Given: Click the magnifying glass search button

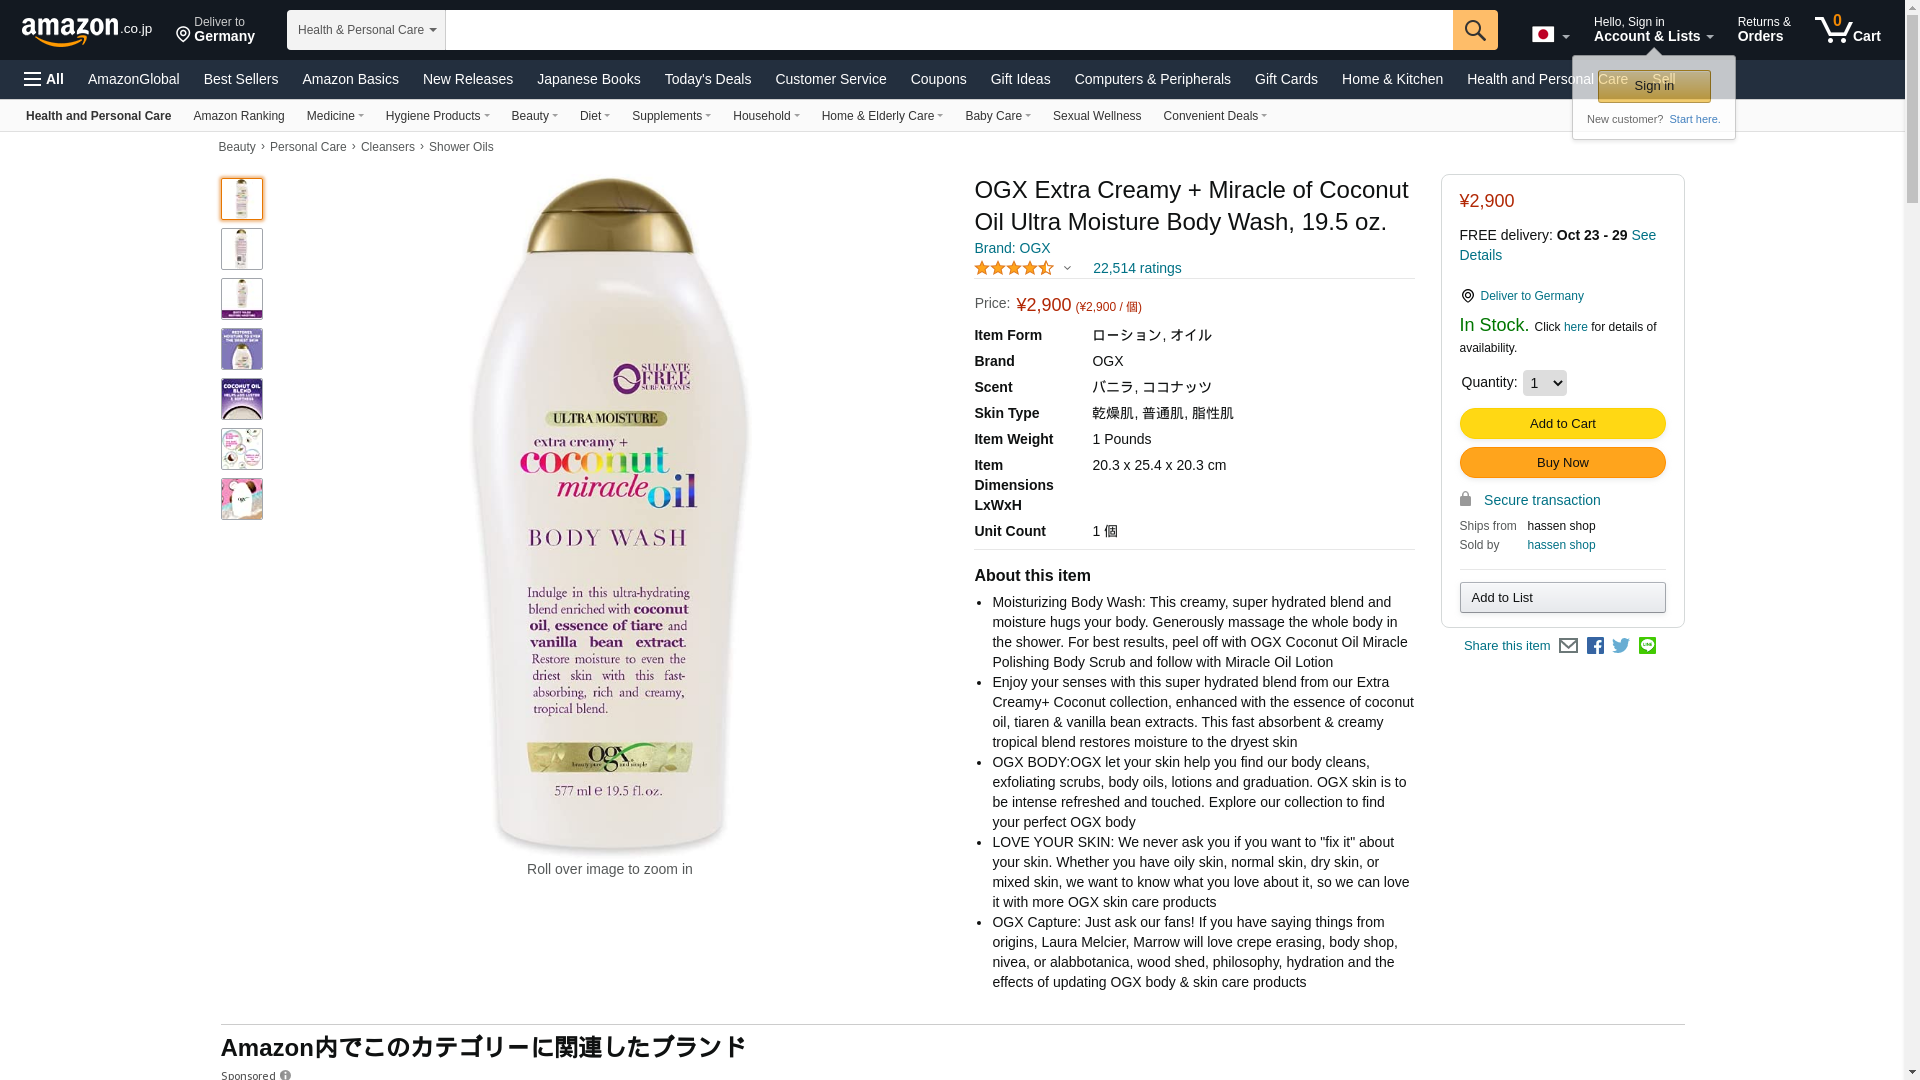Looking at the screenshot, I should point(1475,30).
